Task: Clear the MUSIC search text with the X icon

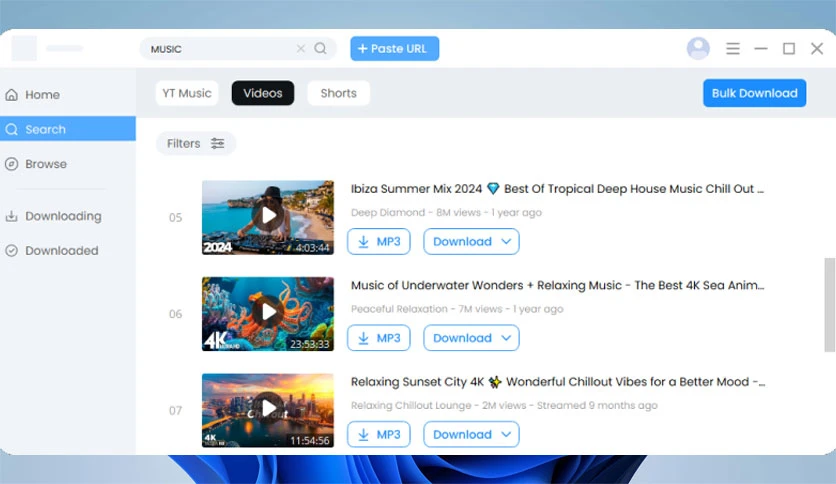Action: click(x=301, y=49)
